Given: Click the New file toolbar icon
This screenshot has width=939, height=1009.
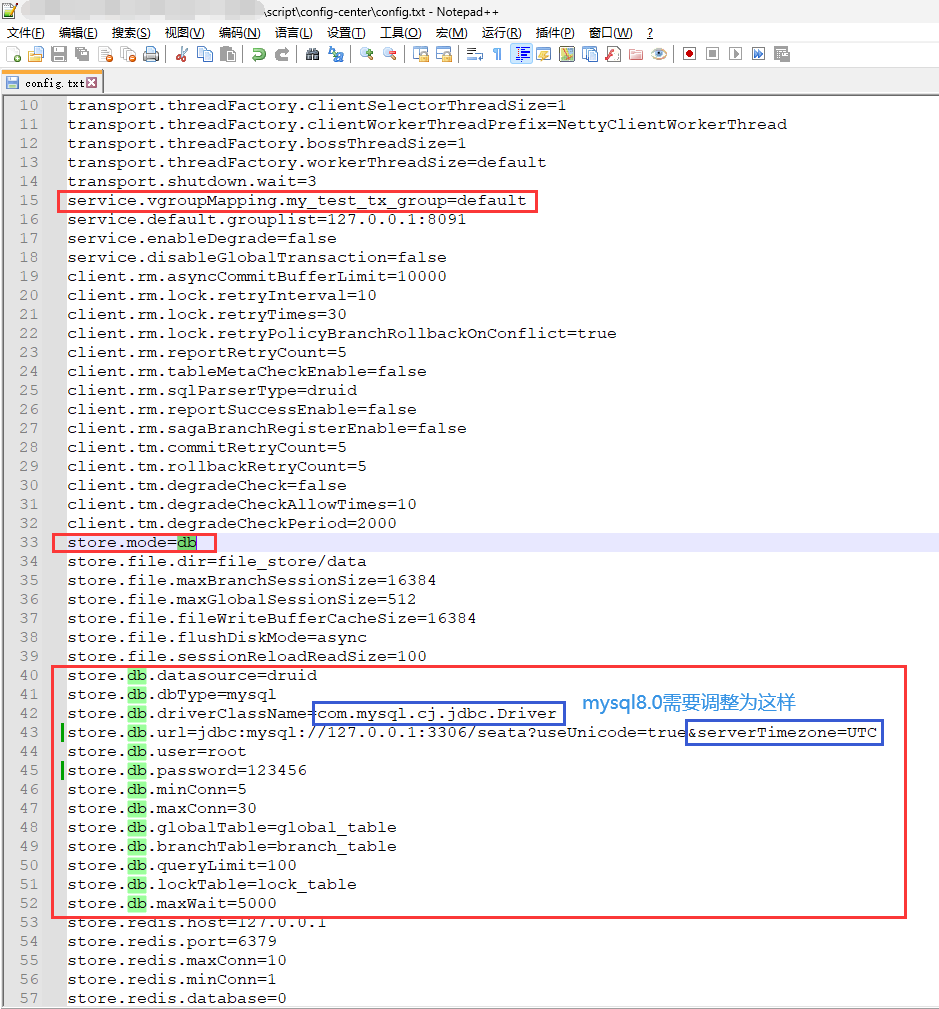Looking at the screenshot, I should (x=14, y=54).
